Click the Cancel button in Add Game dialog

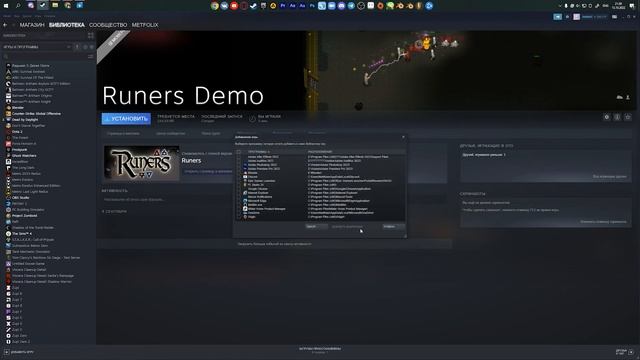393,227
